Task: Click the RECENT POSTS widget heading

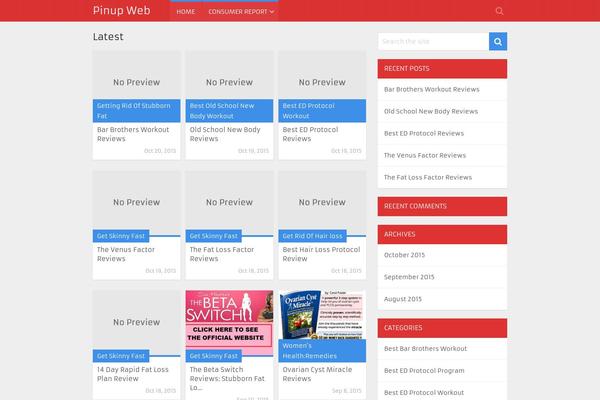Action: 442,69
